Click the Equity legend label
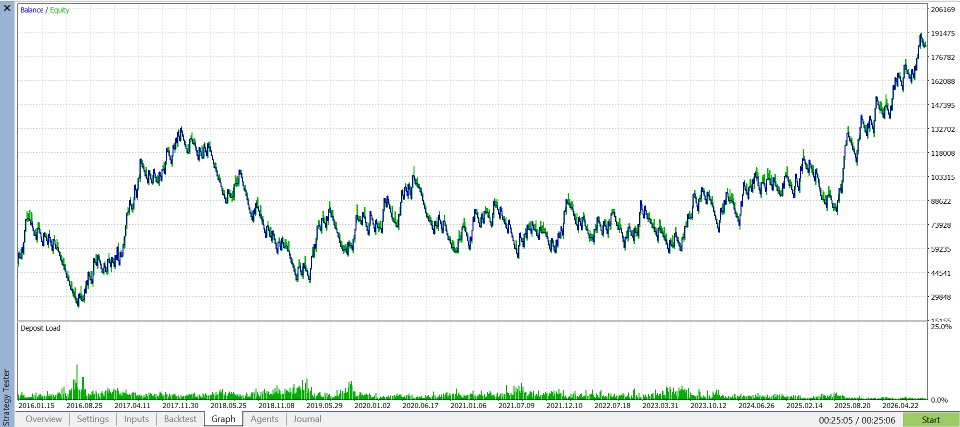 click(x=59, y=10)
